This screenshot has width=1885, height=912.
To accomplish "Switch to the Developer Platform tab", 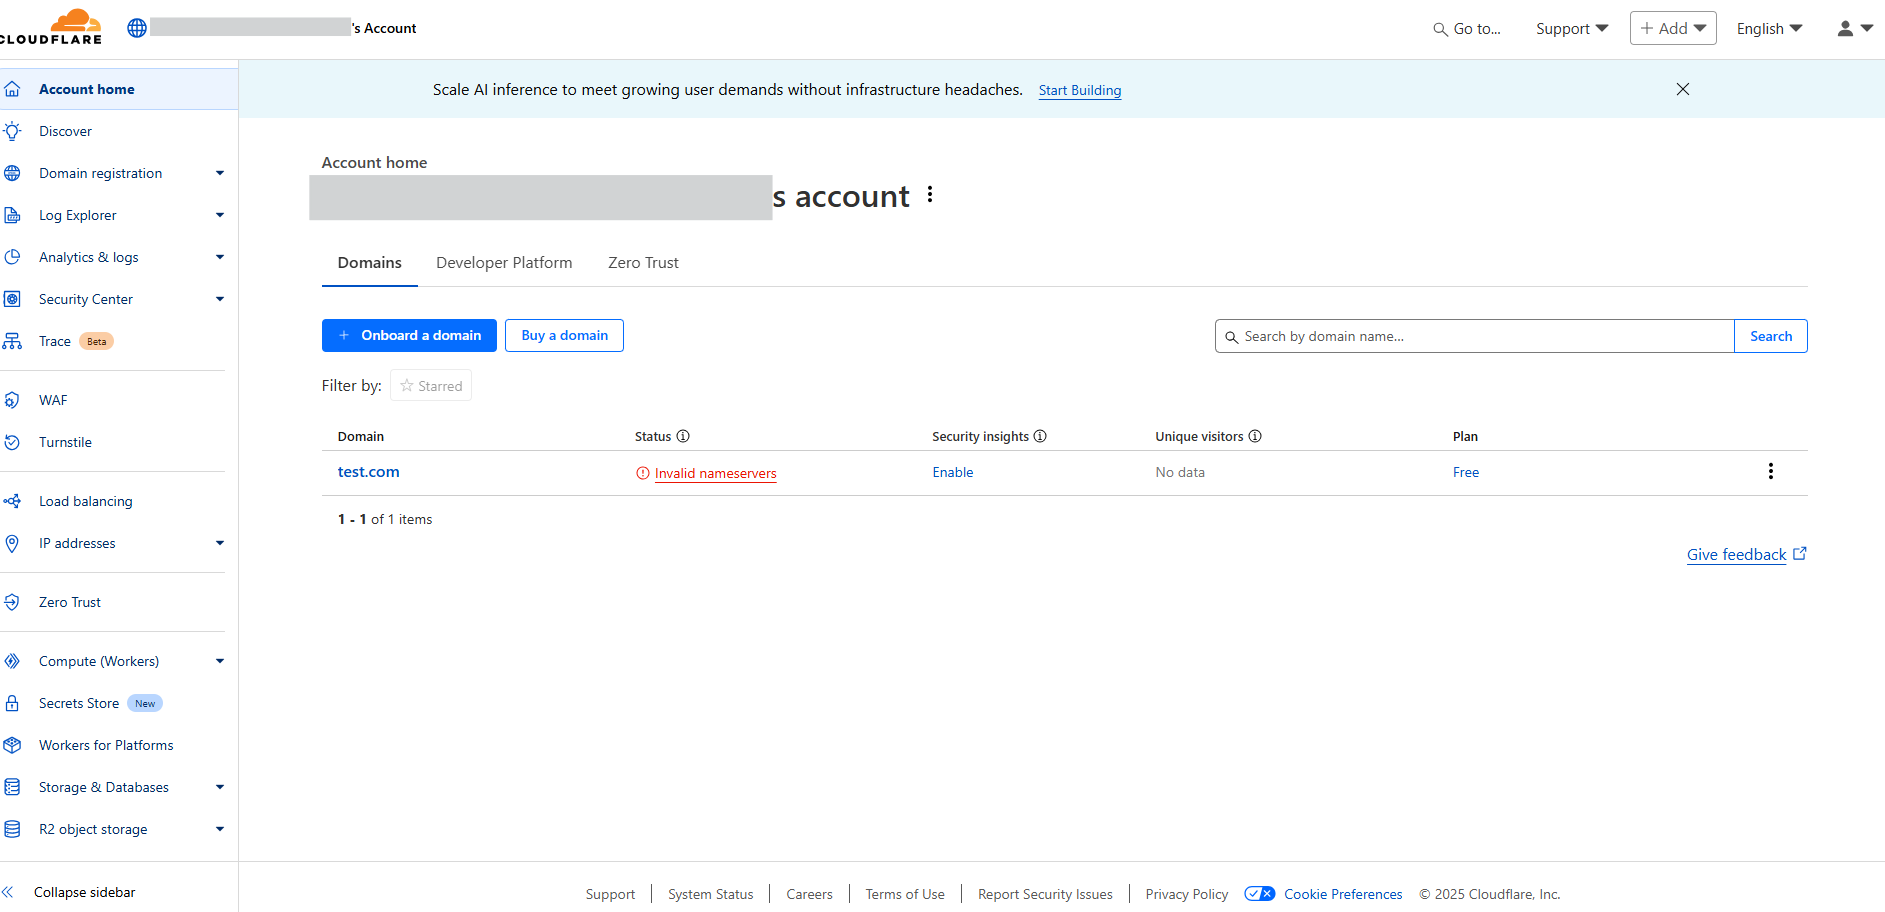I will (x=504, y=262).
